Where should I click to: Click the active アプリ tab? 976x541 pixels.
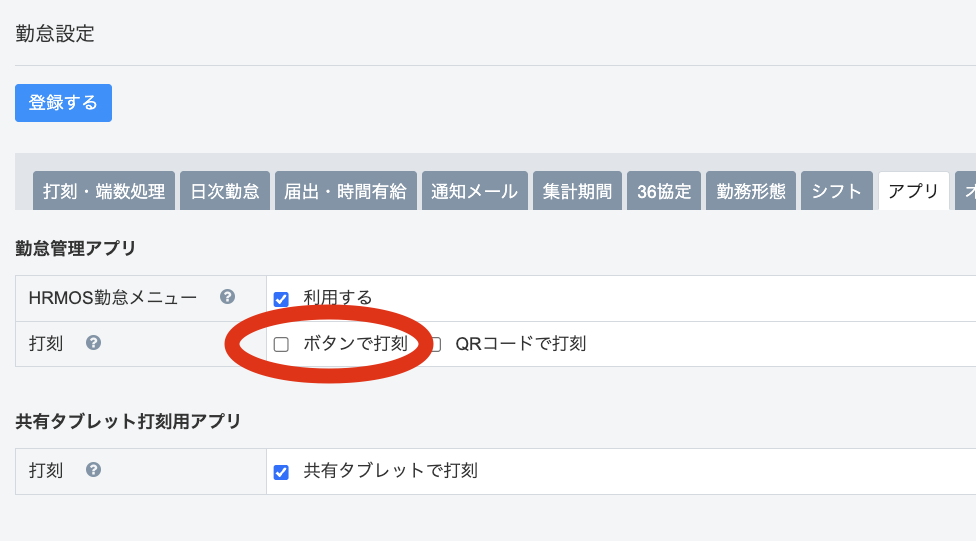pyautogui.click(x=913, y=191)
